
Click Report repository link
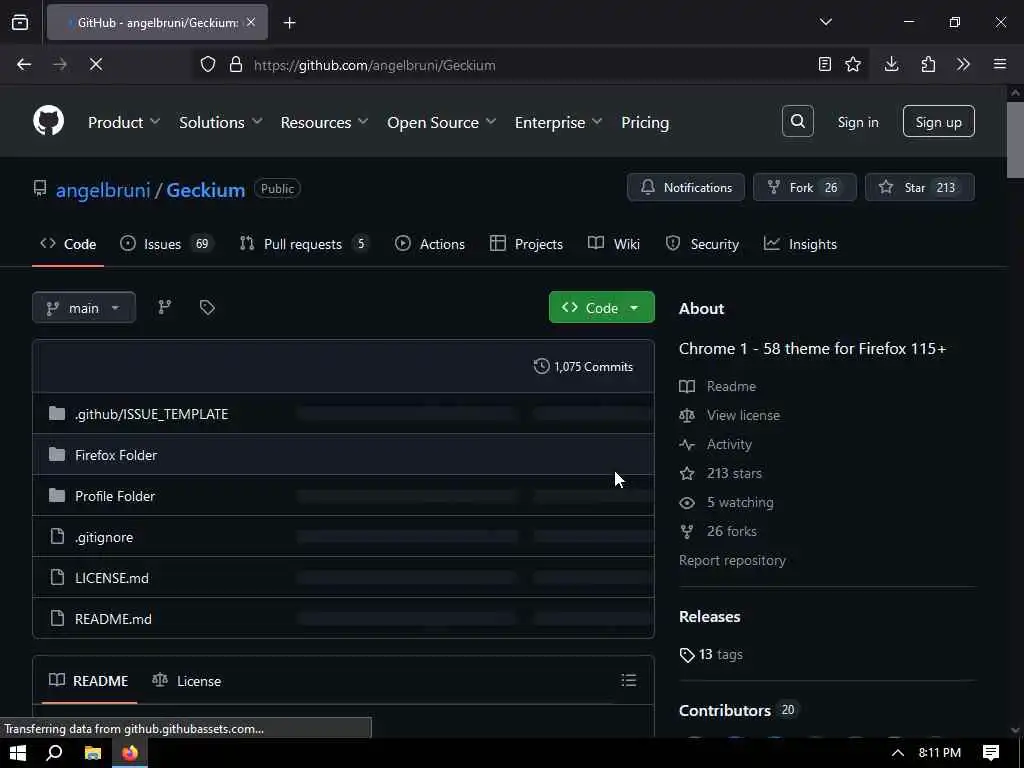click(732, 560)
